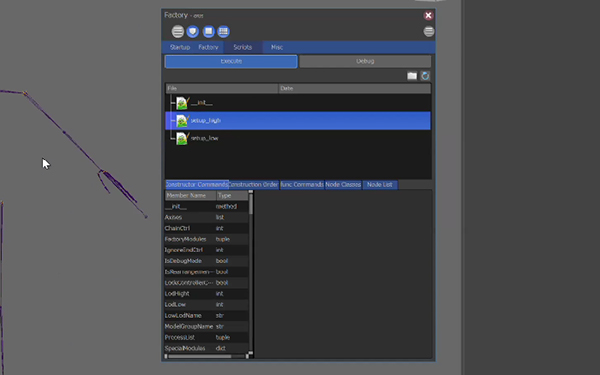
Task: Select the setup_high script row
Action: (x=298, y=121)
